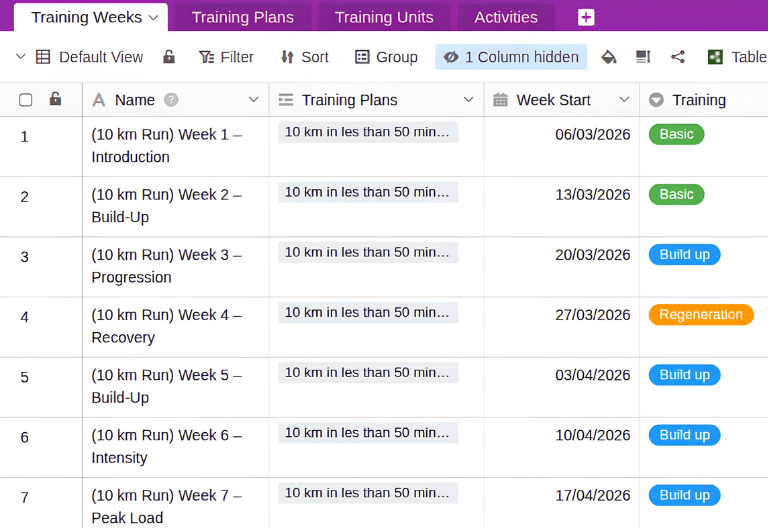This screenshot has height=528, width=768.
Task: Click the Table plugin icon in toolbar
Action: 715,57
